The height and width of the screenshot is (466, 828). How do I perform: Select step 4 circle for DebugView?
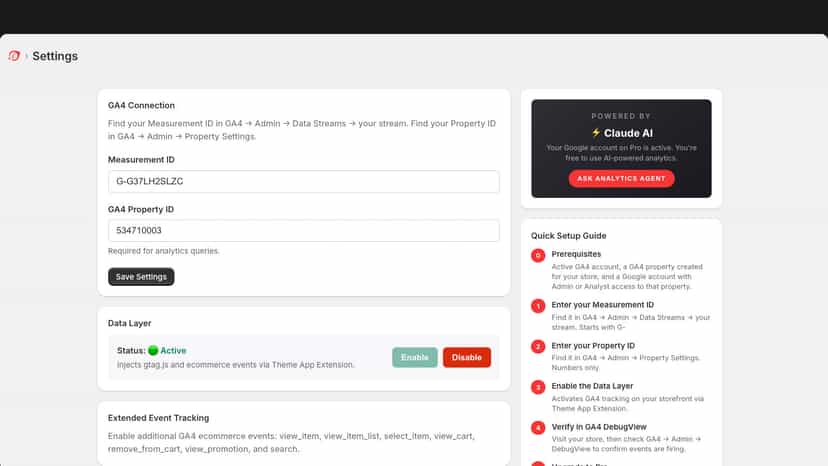(x=538, y=427)
